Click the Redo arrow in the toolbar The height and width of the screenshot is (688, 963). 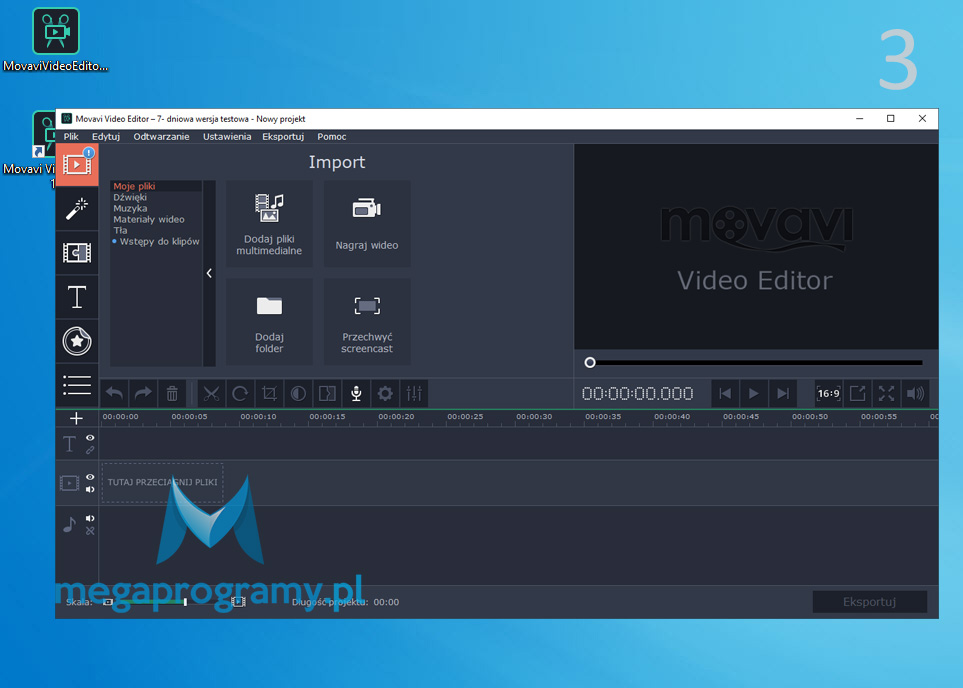[x=143, y=393]
